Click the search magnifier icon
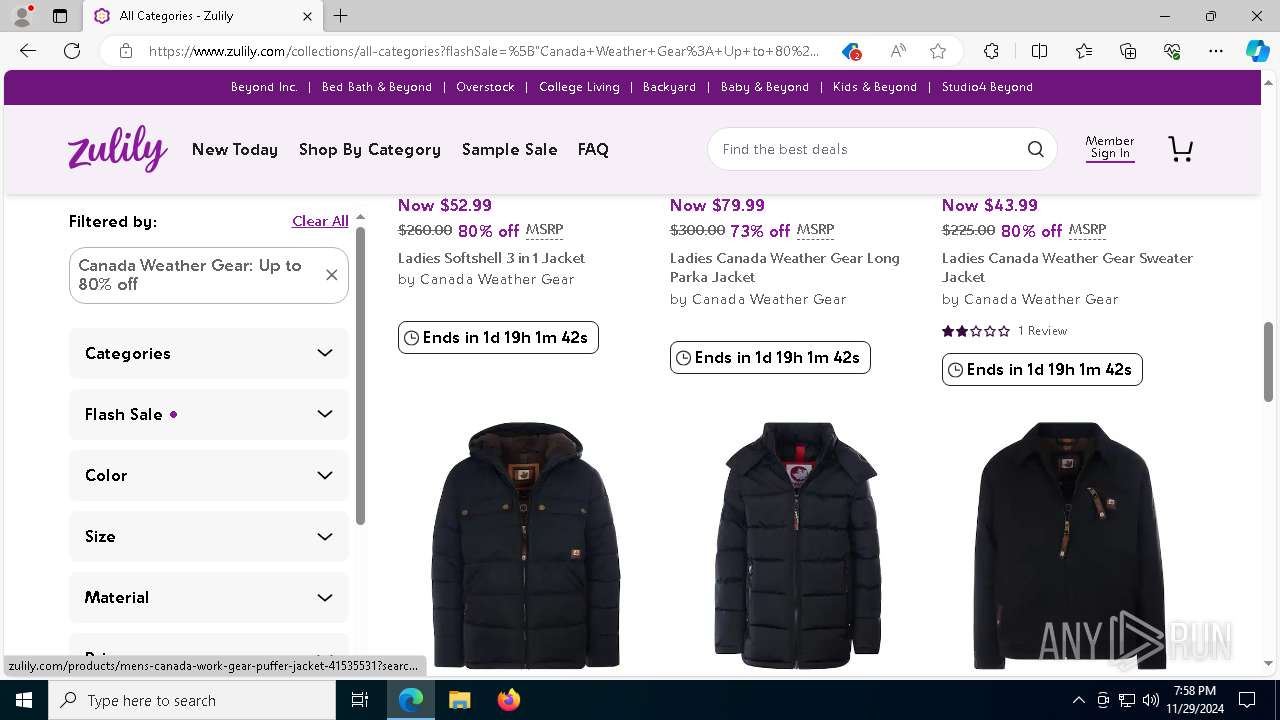The width and height of the screenshot is (1280, 720). point(1035,149)
